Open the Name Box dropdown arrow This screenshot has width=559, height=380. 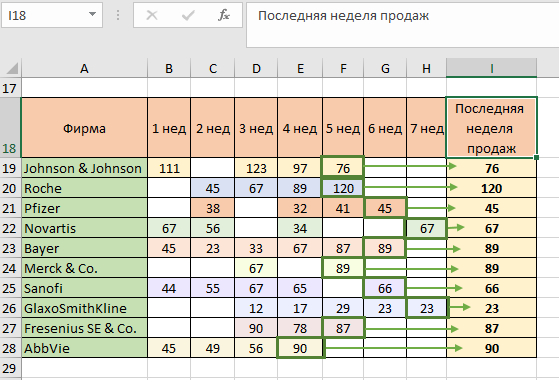point(92,14)
